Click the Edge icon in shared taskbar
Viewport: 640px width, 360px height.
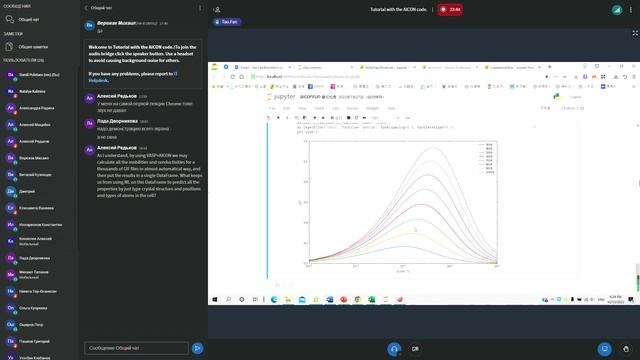coord(274,300)
